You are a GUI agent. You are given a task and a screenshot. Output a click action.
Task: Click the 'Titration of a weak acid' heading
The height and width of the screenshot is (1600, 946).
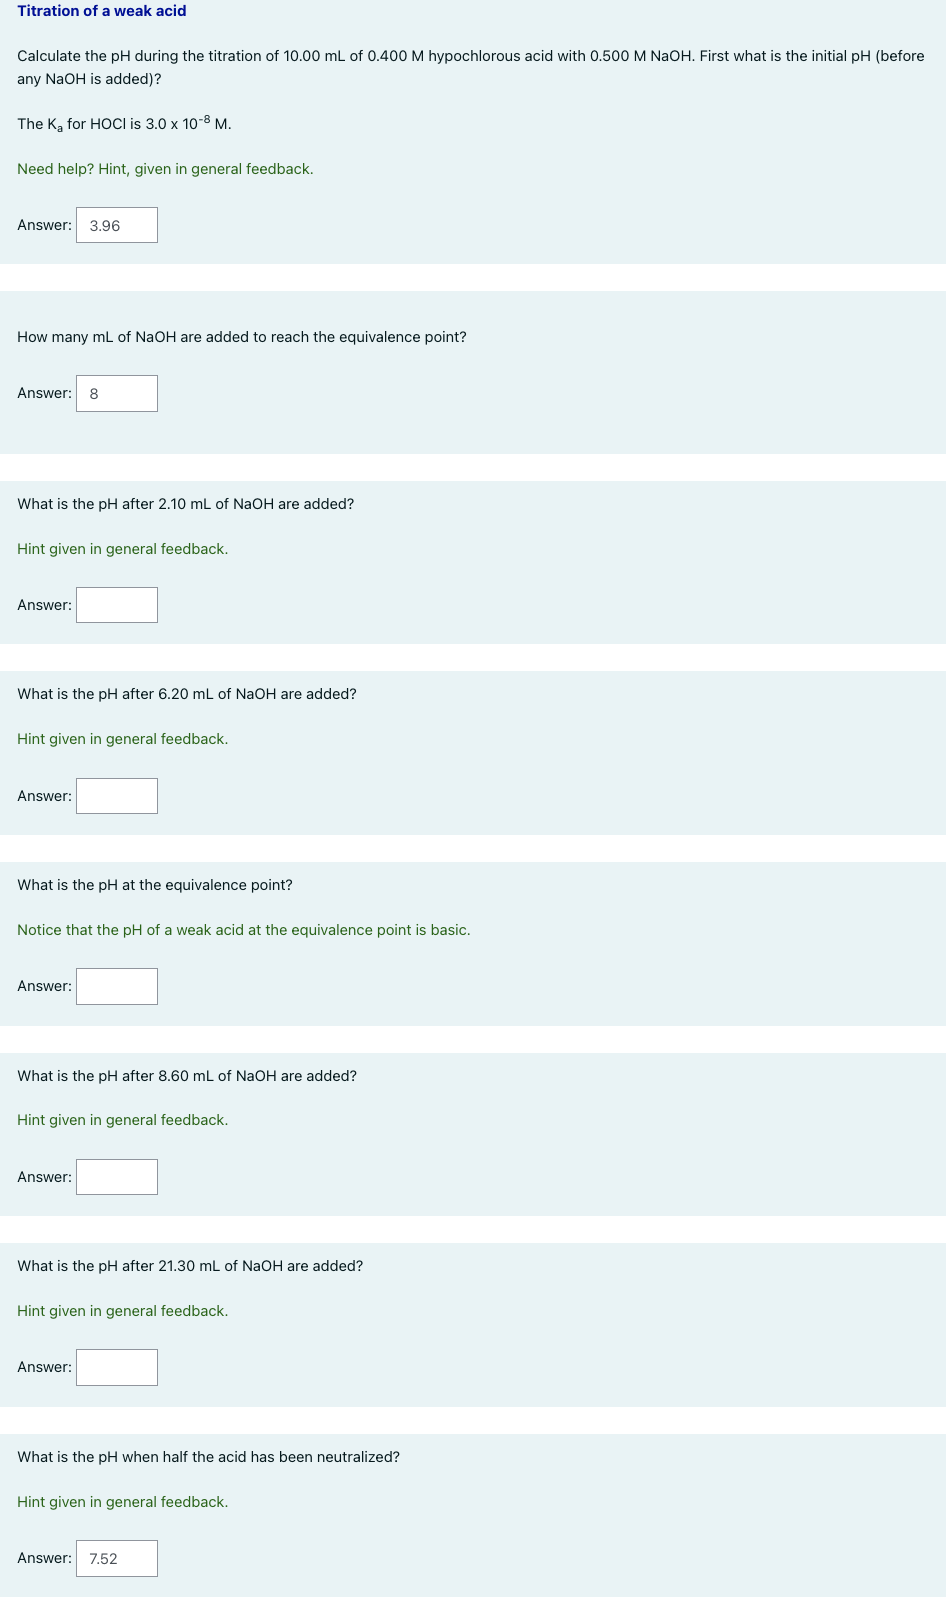(x=101, y=11)
